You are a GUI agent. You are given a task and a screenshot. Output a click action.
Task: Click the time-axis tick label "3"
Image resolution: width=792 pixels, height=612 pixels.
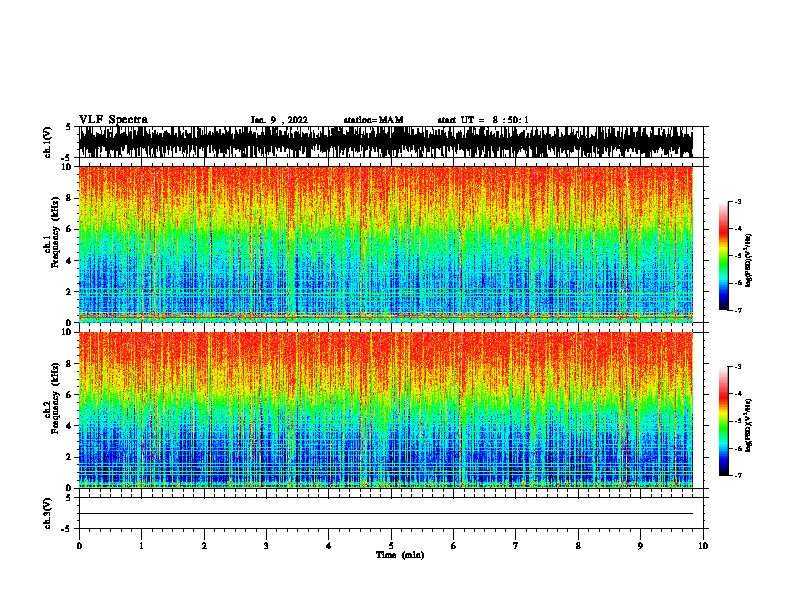point(266,546)
